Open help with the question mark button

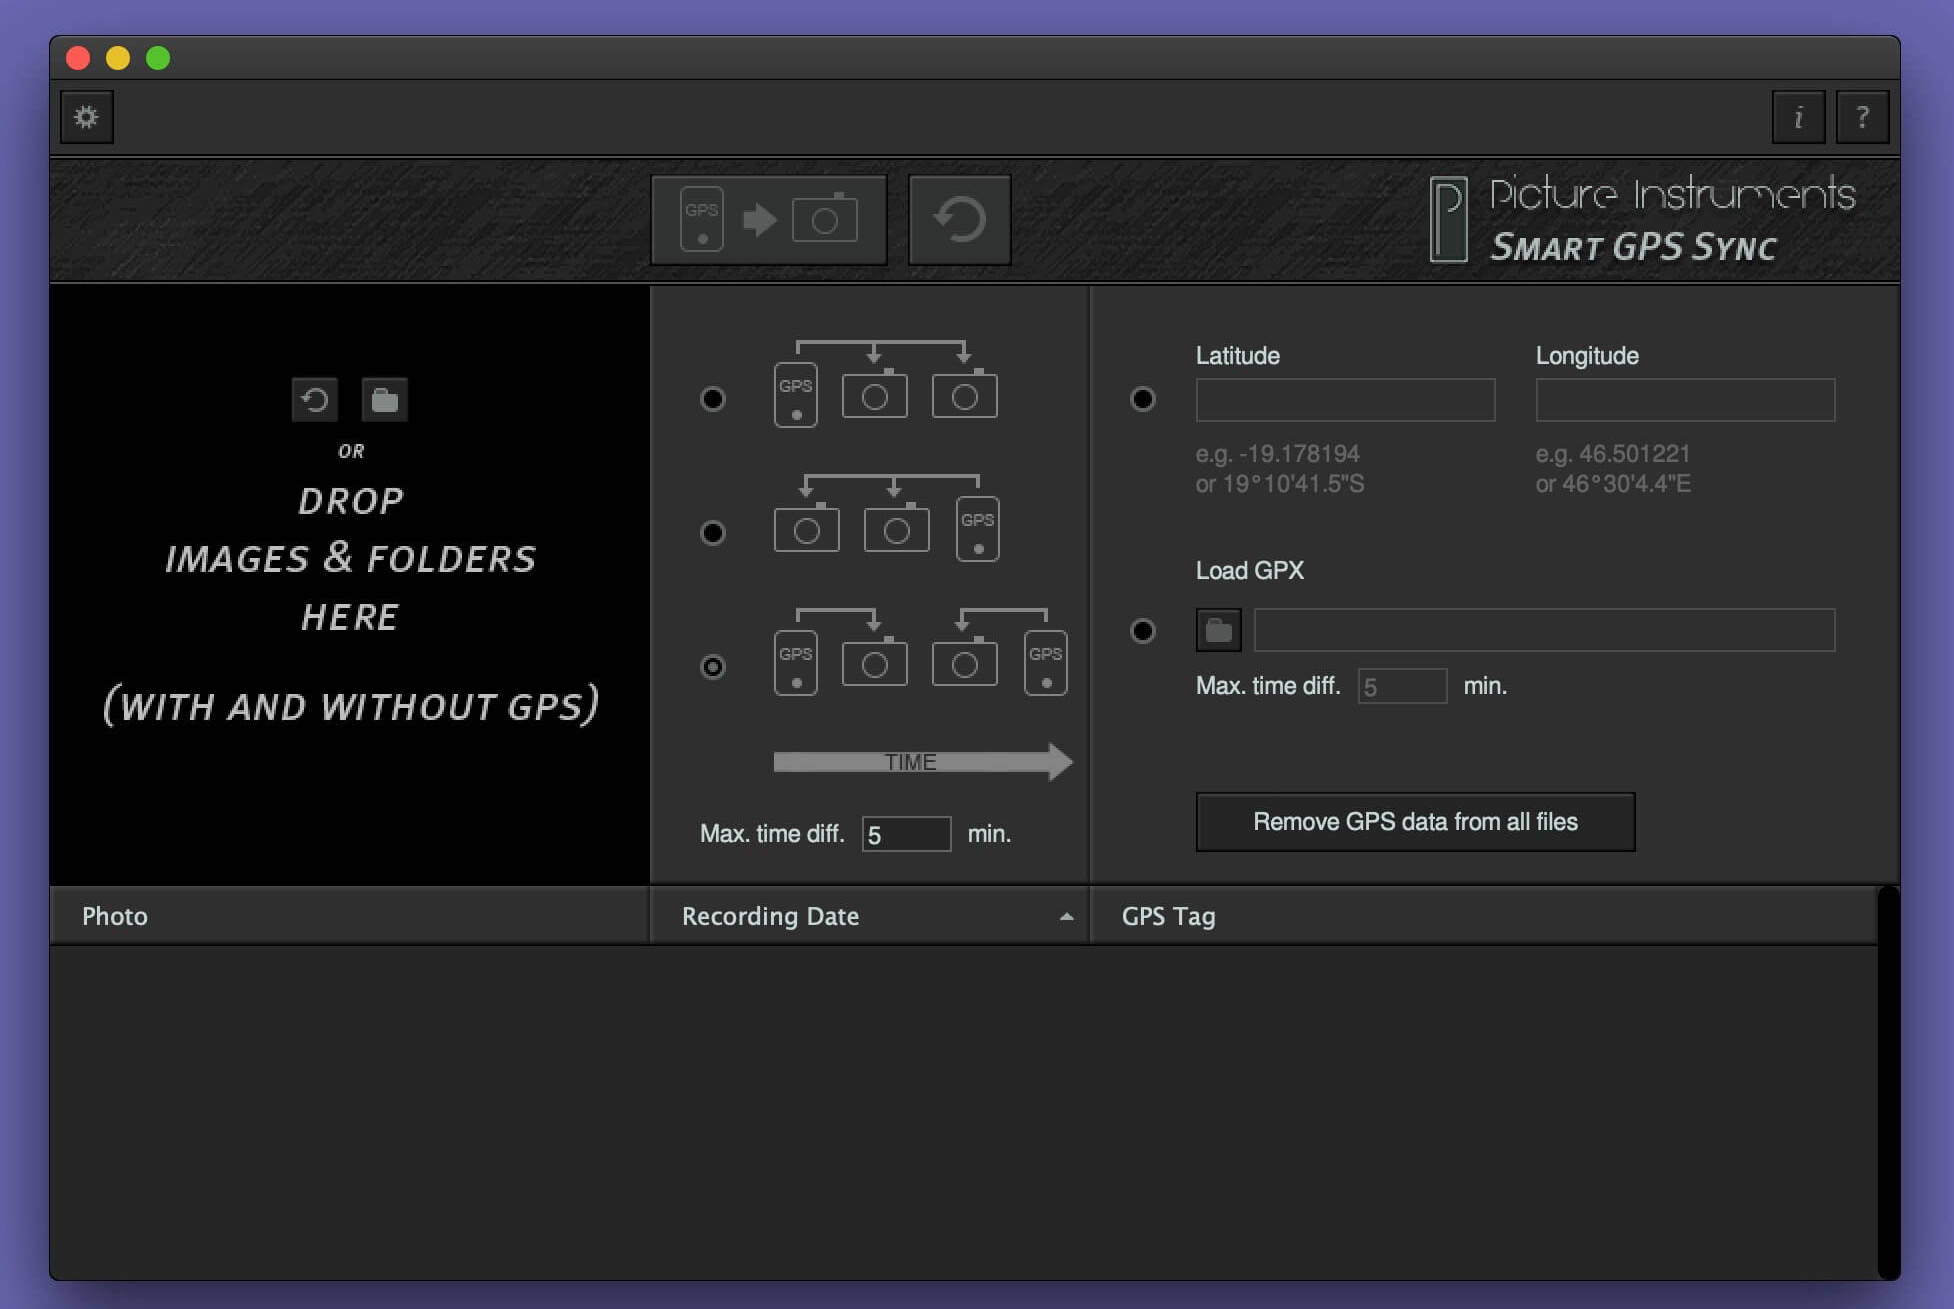pos(1862,117)
